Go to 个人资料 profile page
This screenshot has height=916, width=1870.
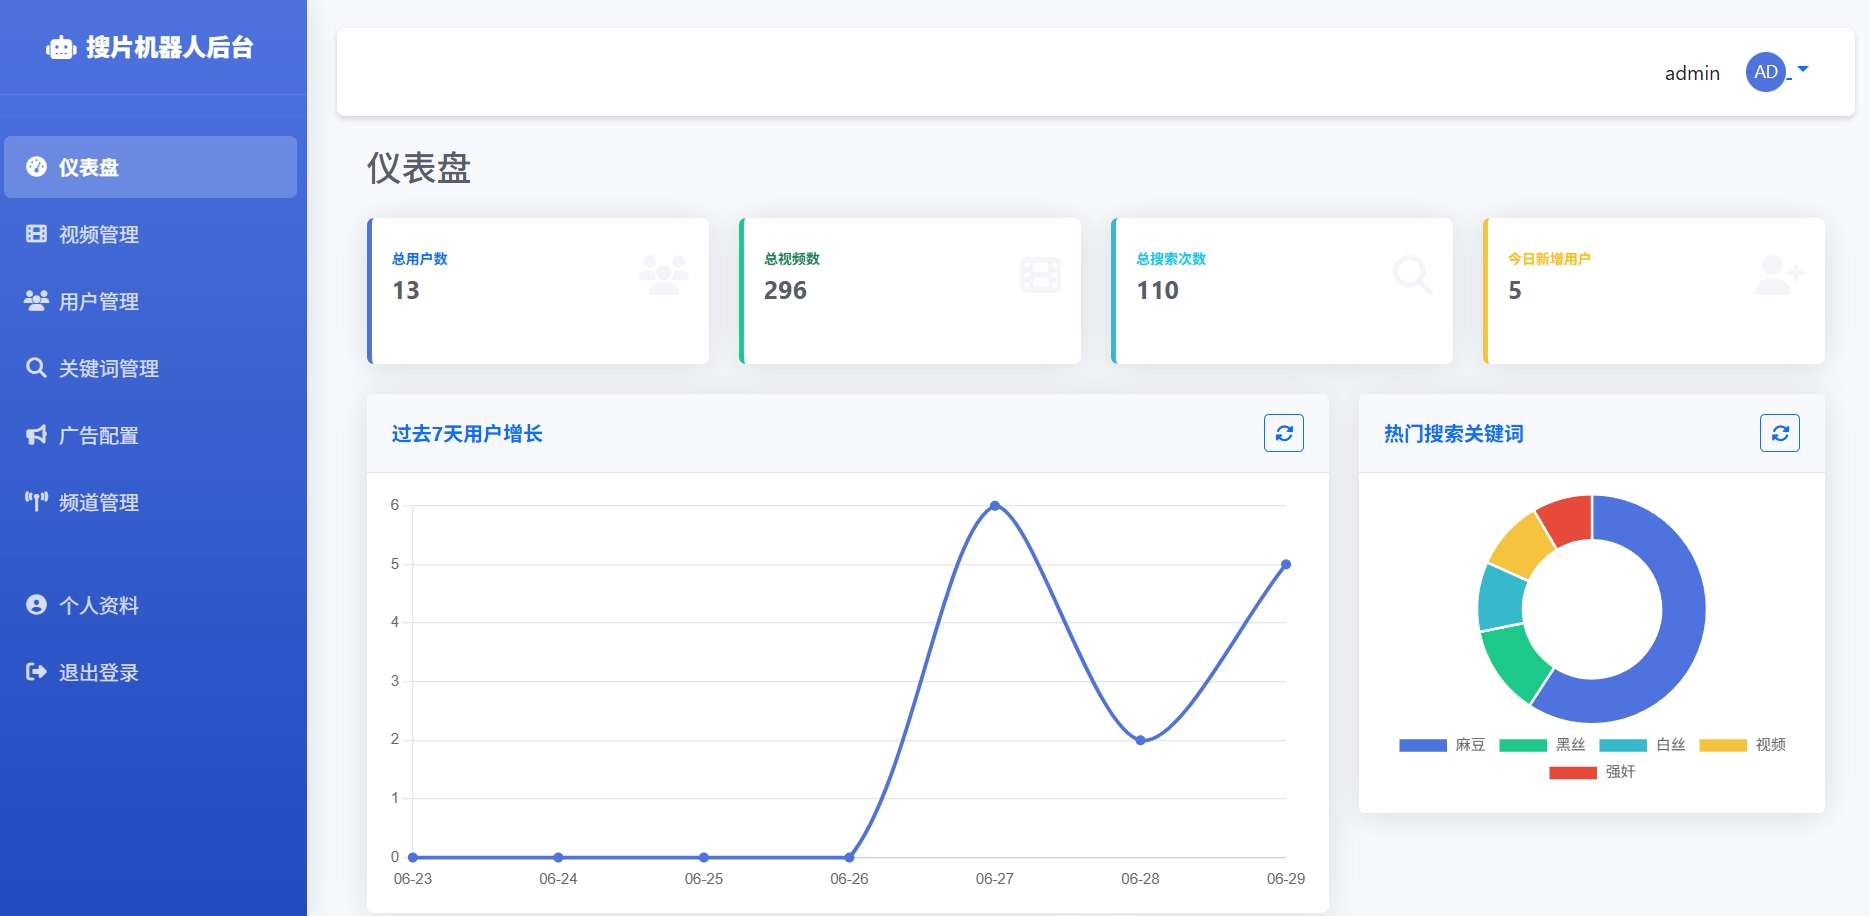tap(98, 605)
